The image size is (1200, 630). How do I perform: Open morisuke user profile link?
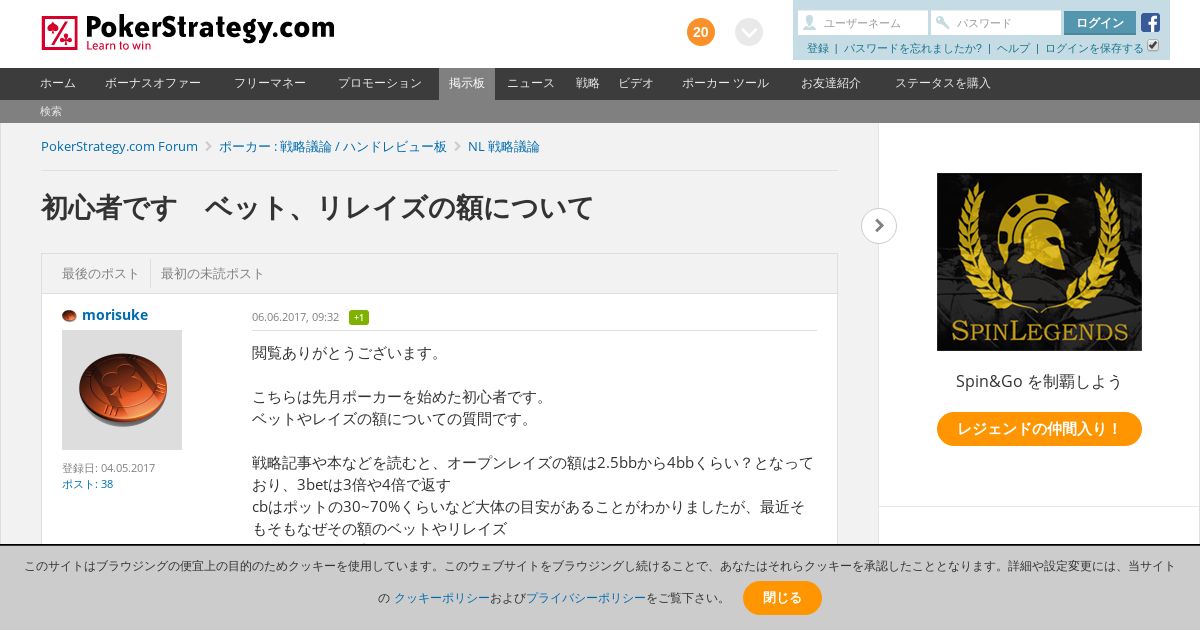[115, 315]
